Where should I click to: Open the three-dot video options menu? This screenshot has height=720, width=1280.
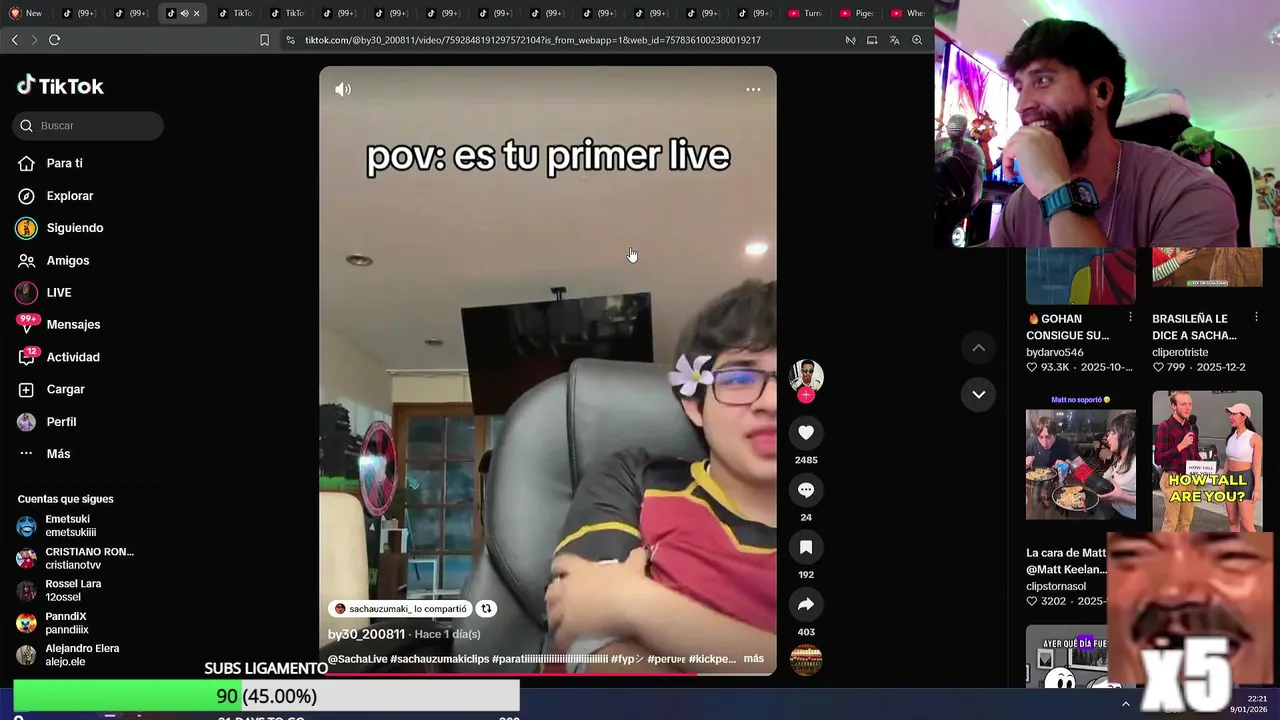(x=753, y=89)
